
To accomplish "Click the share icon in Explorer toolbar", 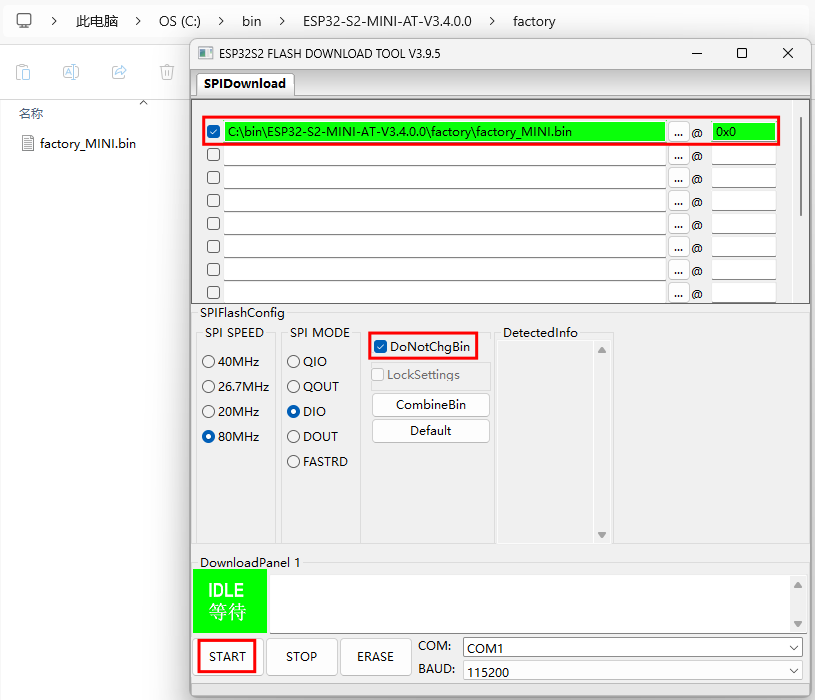I will coord(119,72).
